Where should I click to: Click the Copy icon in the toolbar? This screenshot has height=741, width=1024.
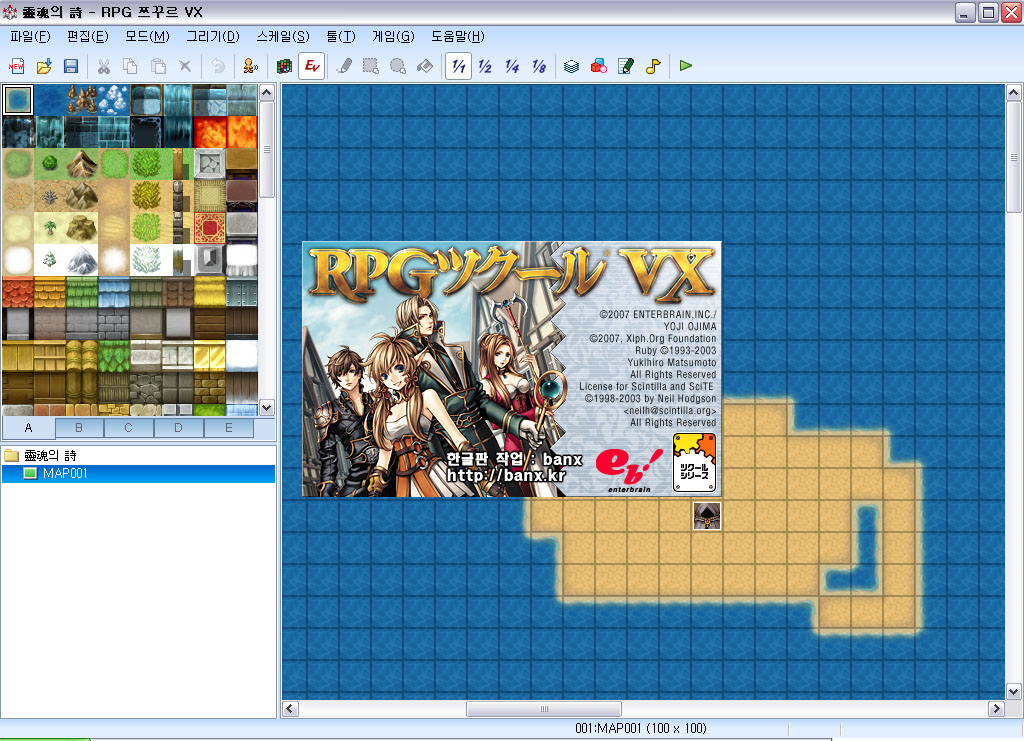[x=131, y=66]
